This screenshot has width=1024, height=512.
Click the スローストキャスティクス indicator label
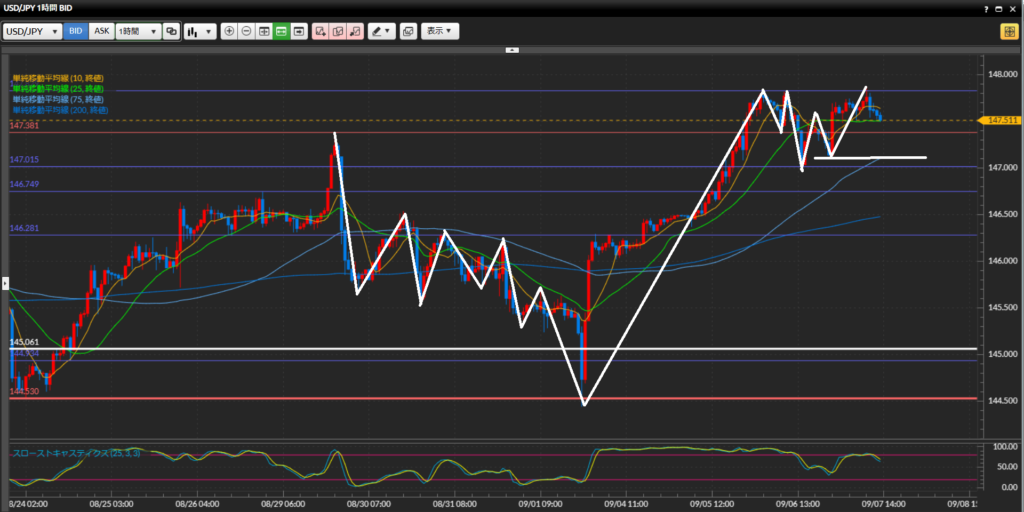76,453
